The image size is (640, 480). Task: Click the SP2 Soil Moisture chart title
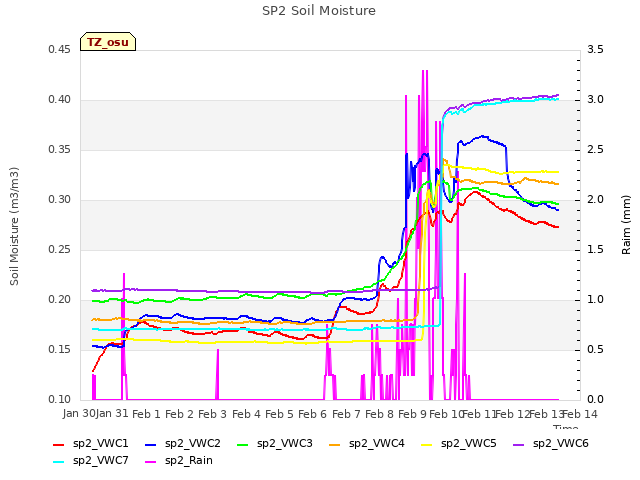point(319,11)
